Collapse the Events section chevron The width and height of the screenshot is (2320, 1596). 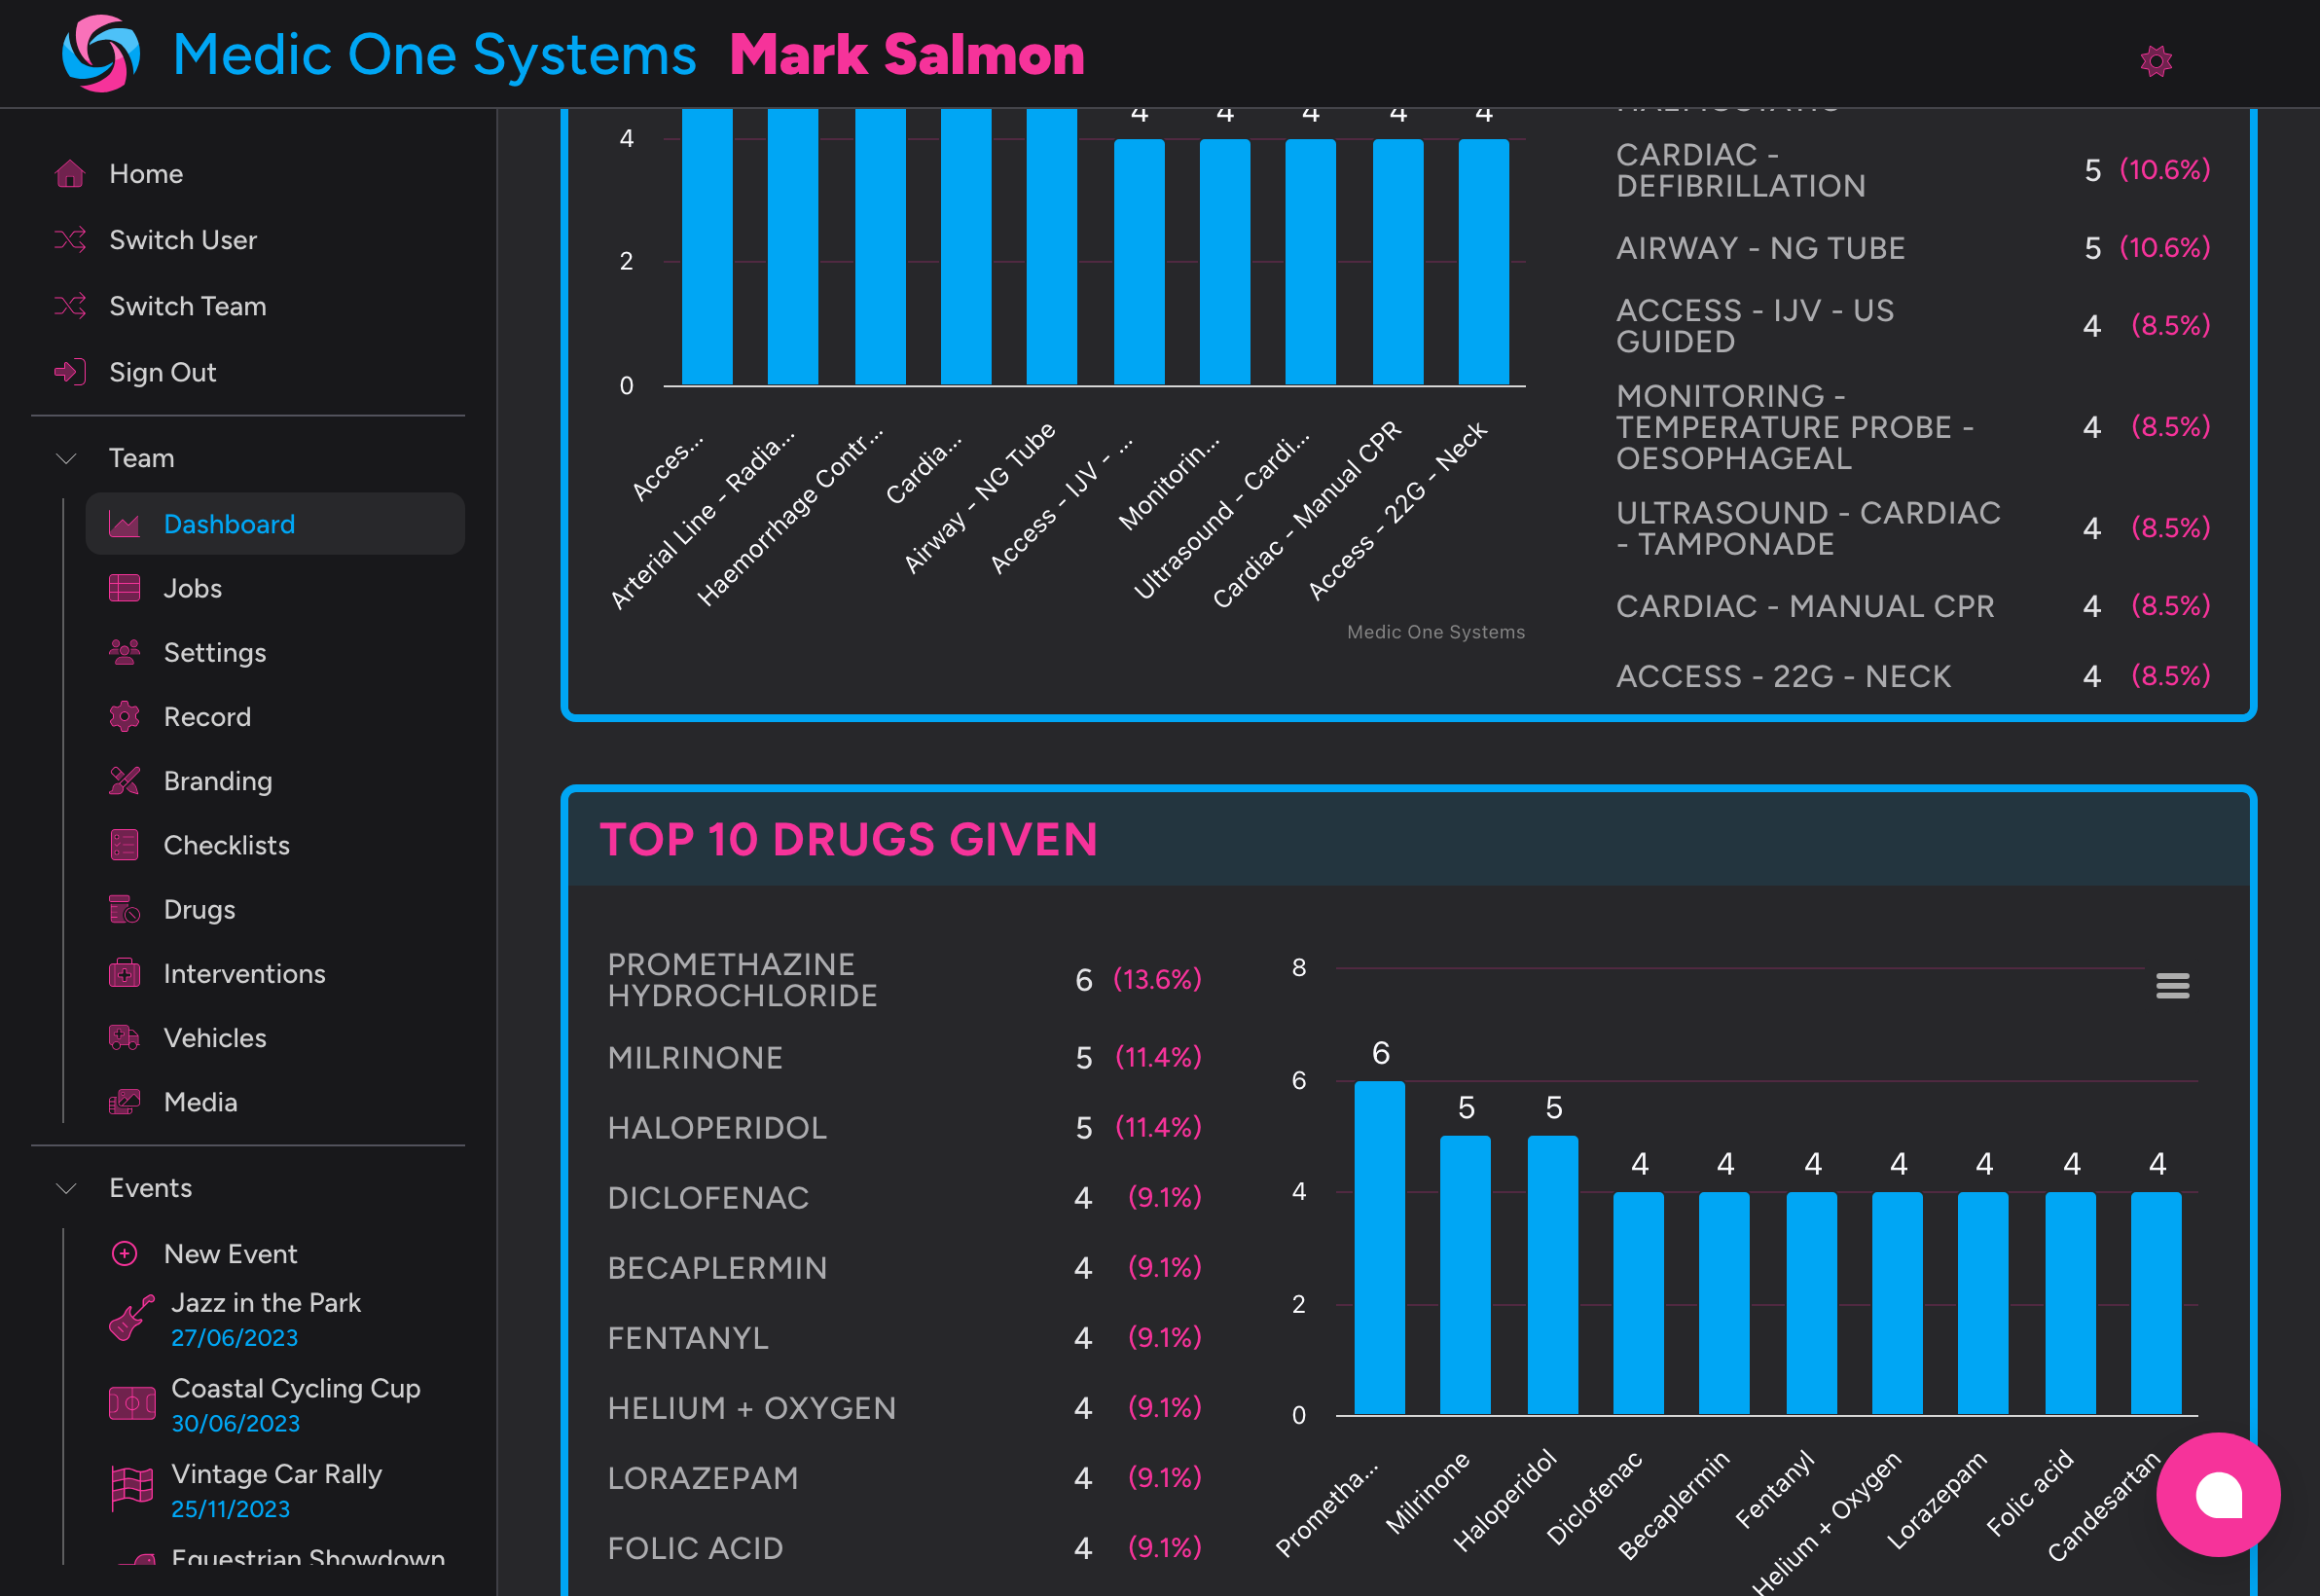pos(67,1188)
